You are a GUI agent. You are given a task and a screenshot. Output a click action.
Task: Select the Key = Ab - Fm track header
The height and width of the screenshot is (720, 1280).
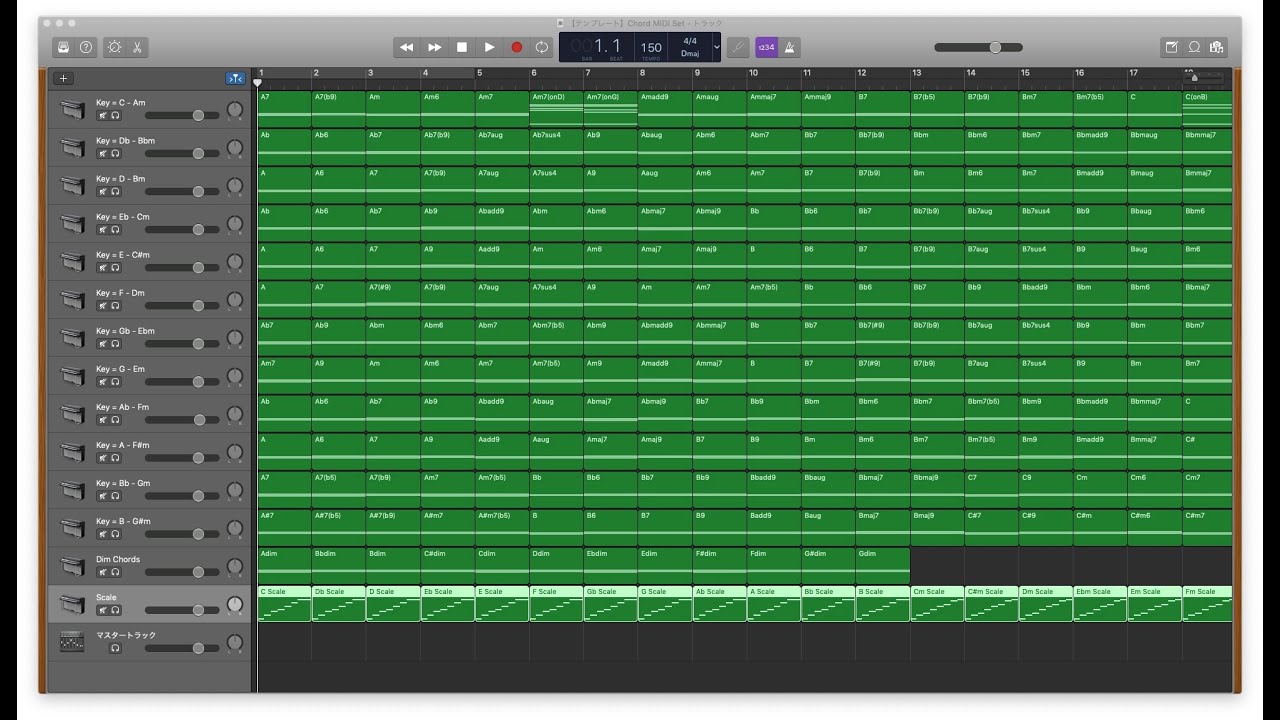point(149,413)
